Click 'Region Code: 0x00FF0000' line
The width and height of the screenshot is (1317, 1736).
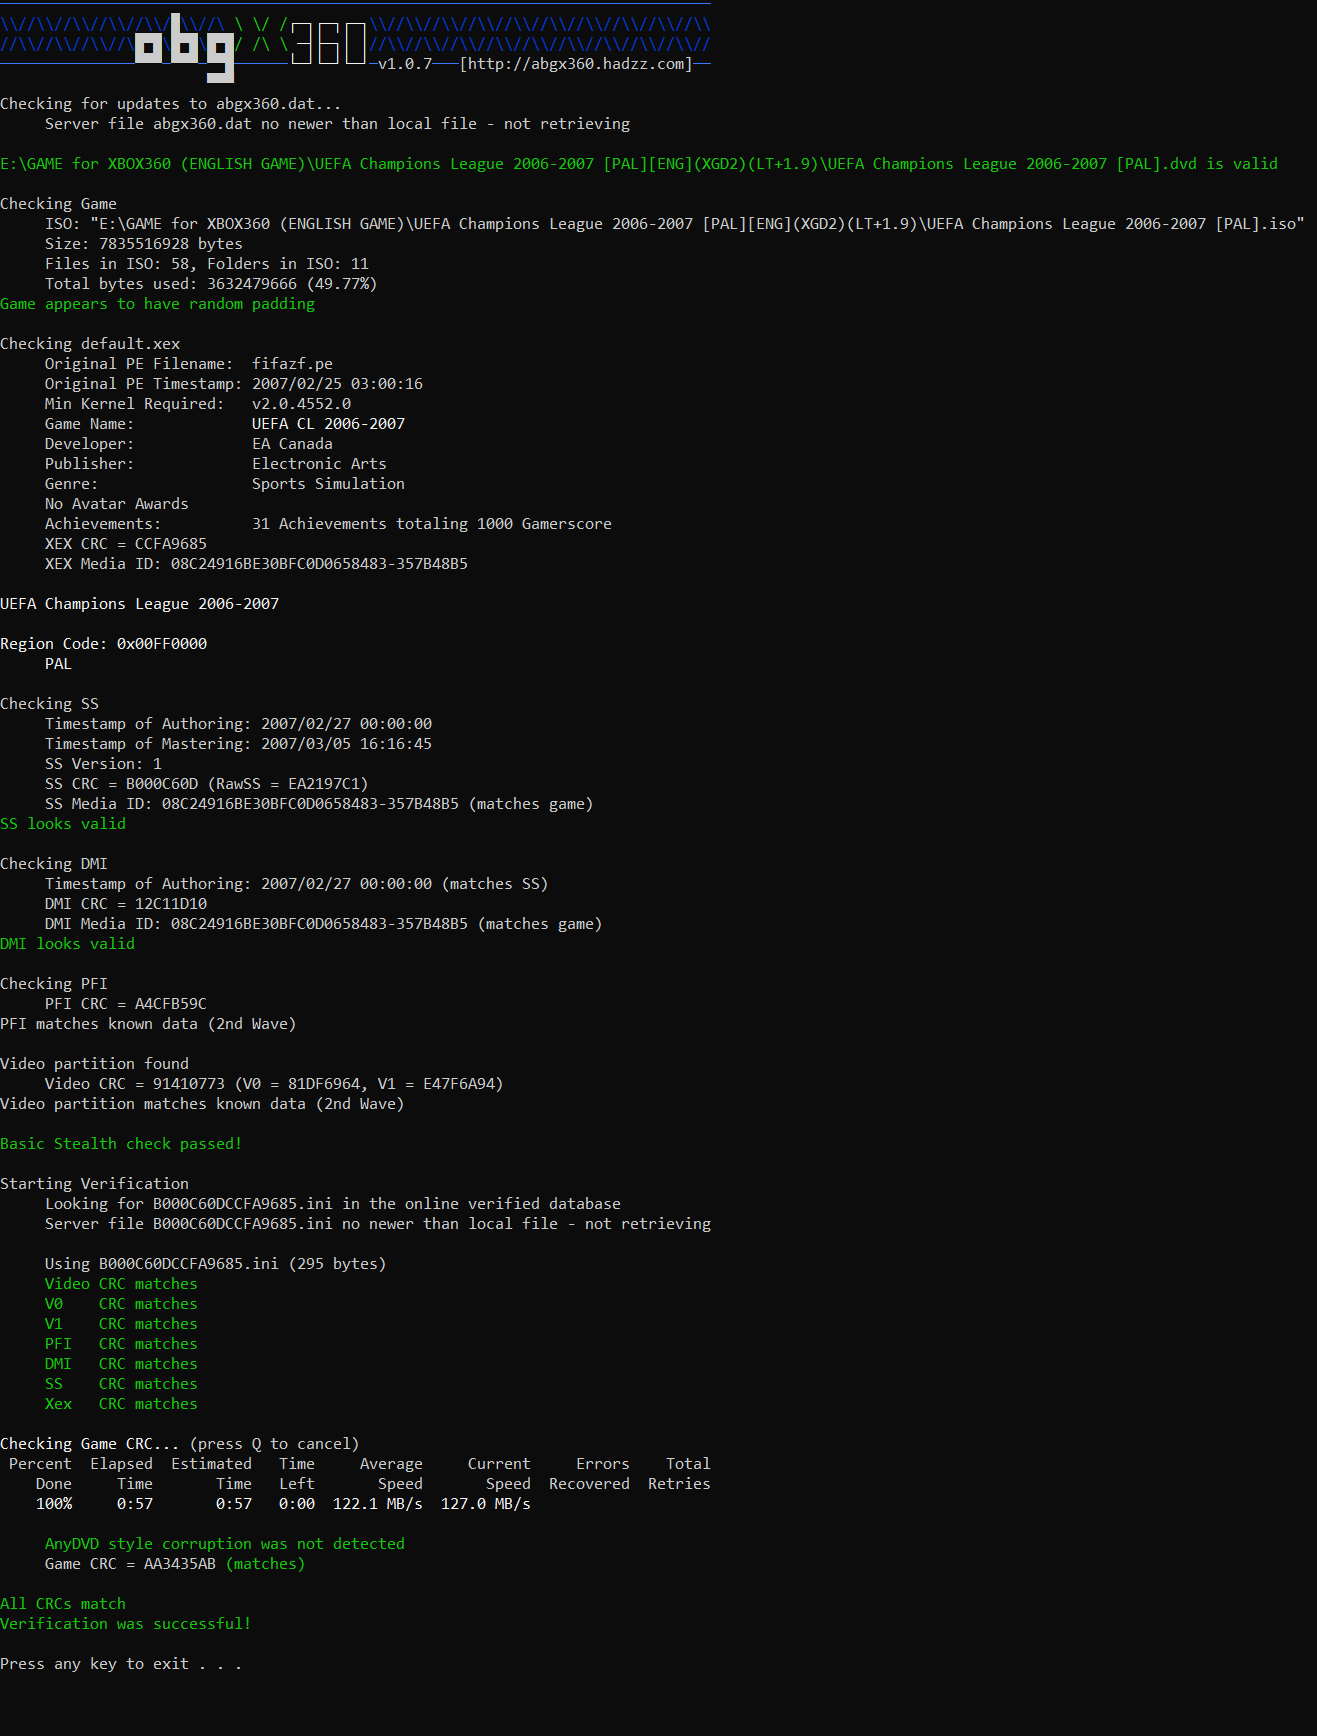pyautogui.click(x=103, y=644)
